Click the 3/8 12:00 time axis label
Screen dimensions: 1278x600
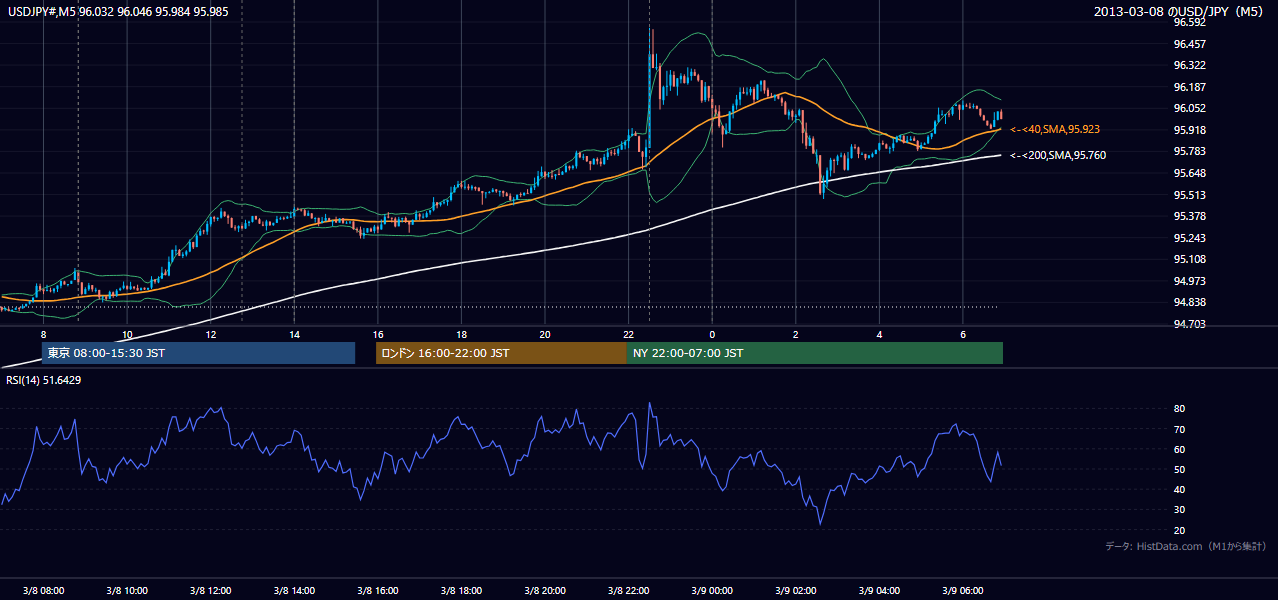tap(210, 590)
